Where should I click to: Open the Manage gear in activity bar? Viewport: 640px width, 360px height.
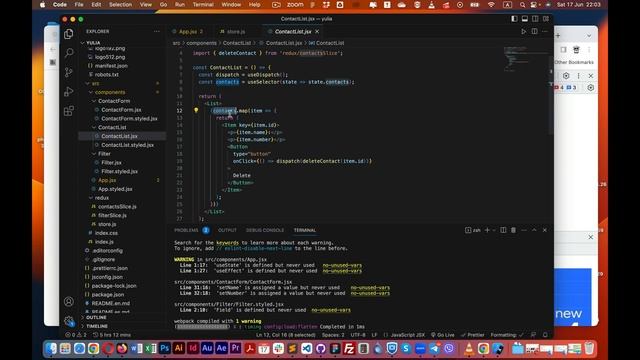(x=69, y=321)
